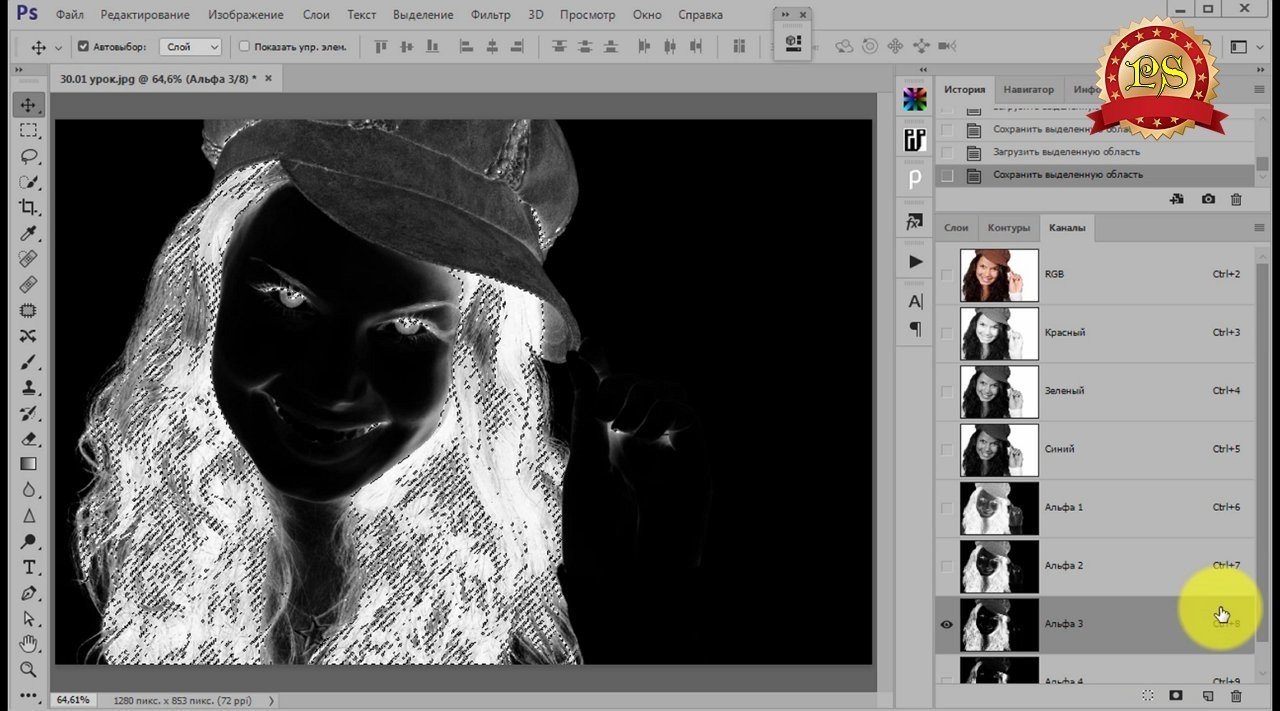Select the Crop tool
Image resolution: width=1280 pixels, height=711 pixels.
click(x=29, y=207)
